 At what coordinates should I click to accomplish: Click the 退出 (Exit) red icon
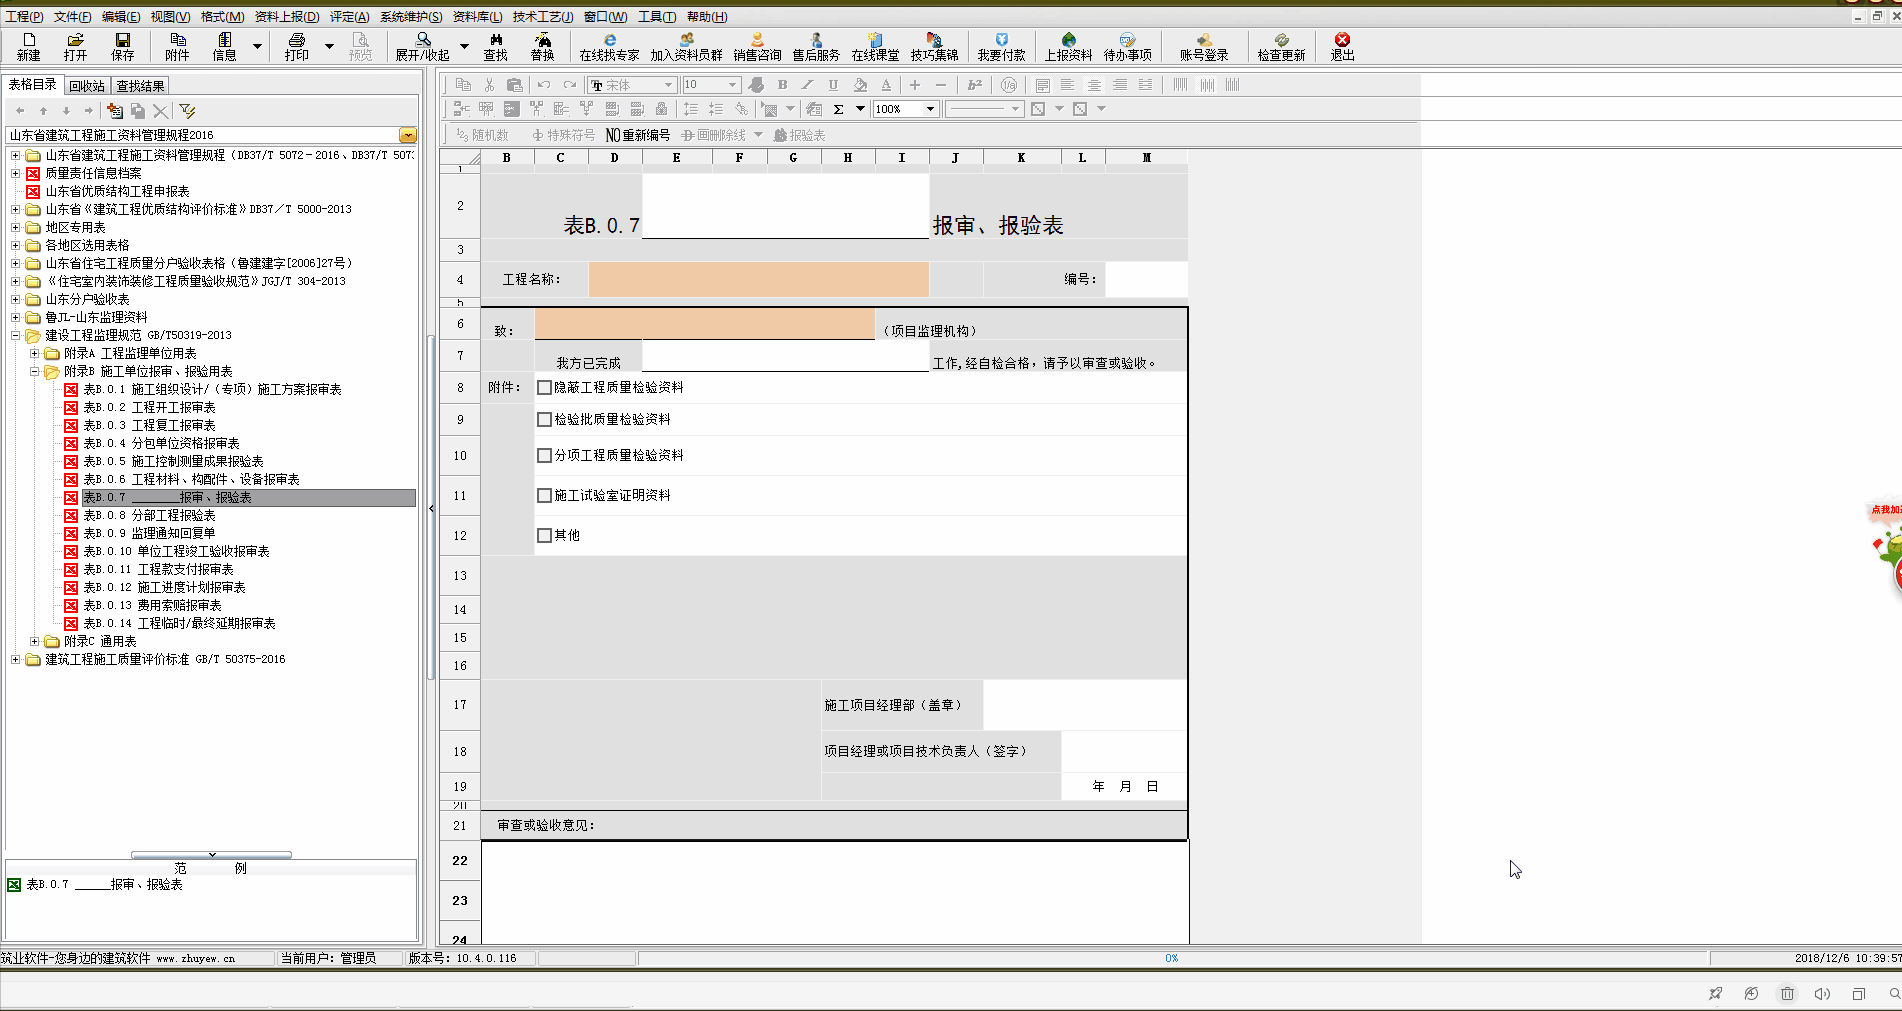click(x=1342, y=46)
